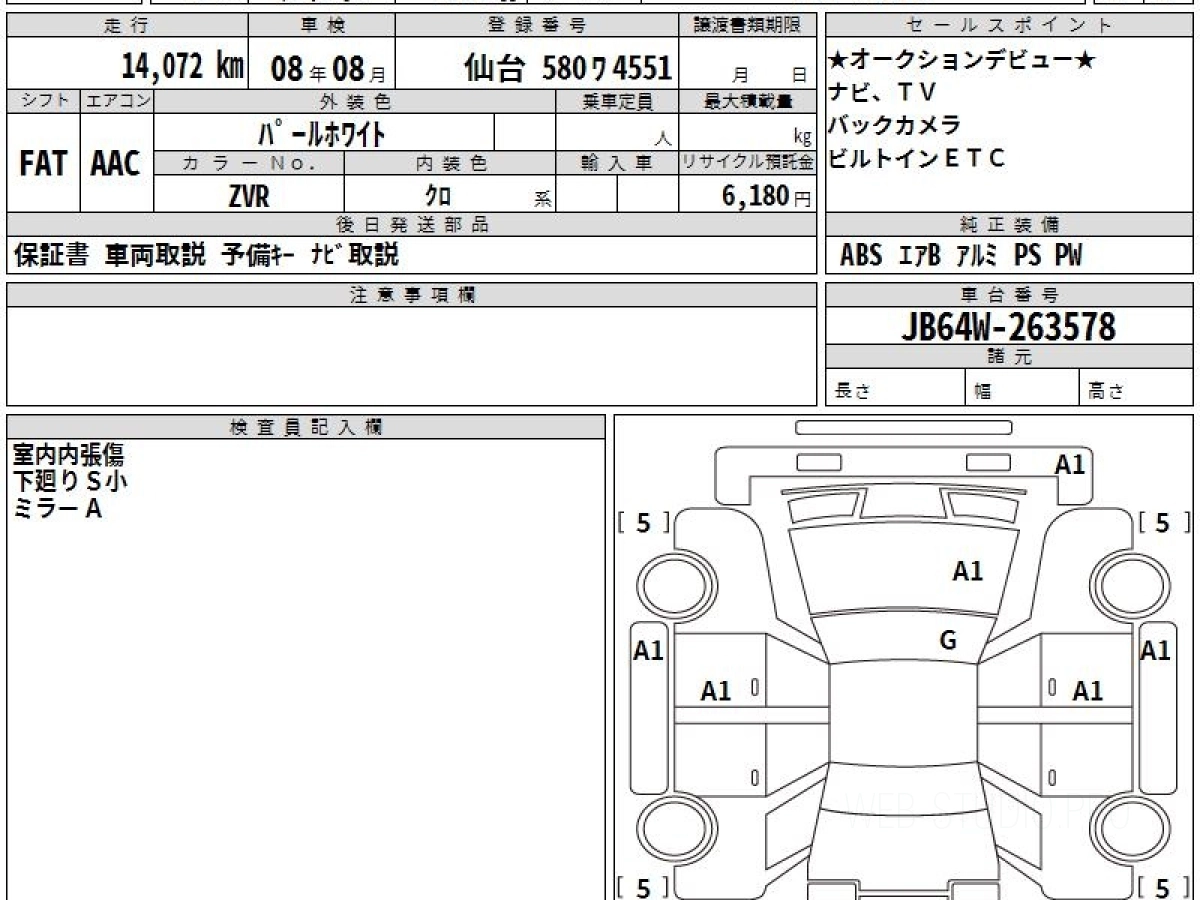1200x900 pixels.
Task: Click the A1 mark on the hood
Action: pyautogui.click(x=968, y=571)
